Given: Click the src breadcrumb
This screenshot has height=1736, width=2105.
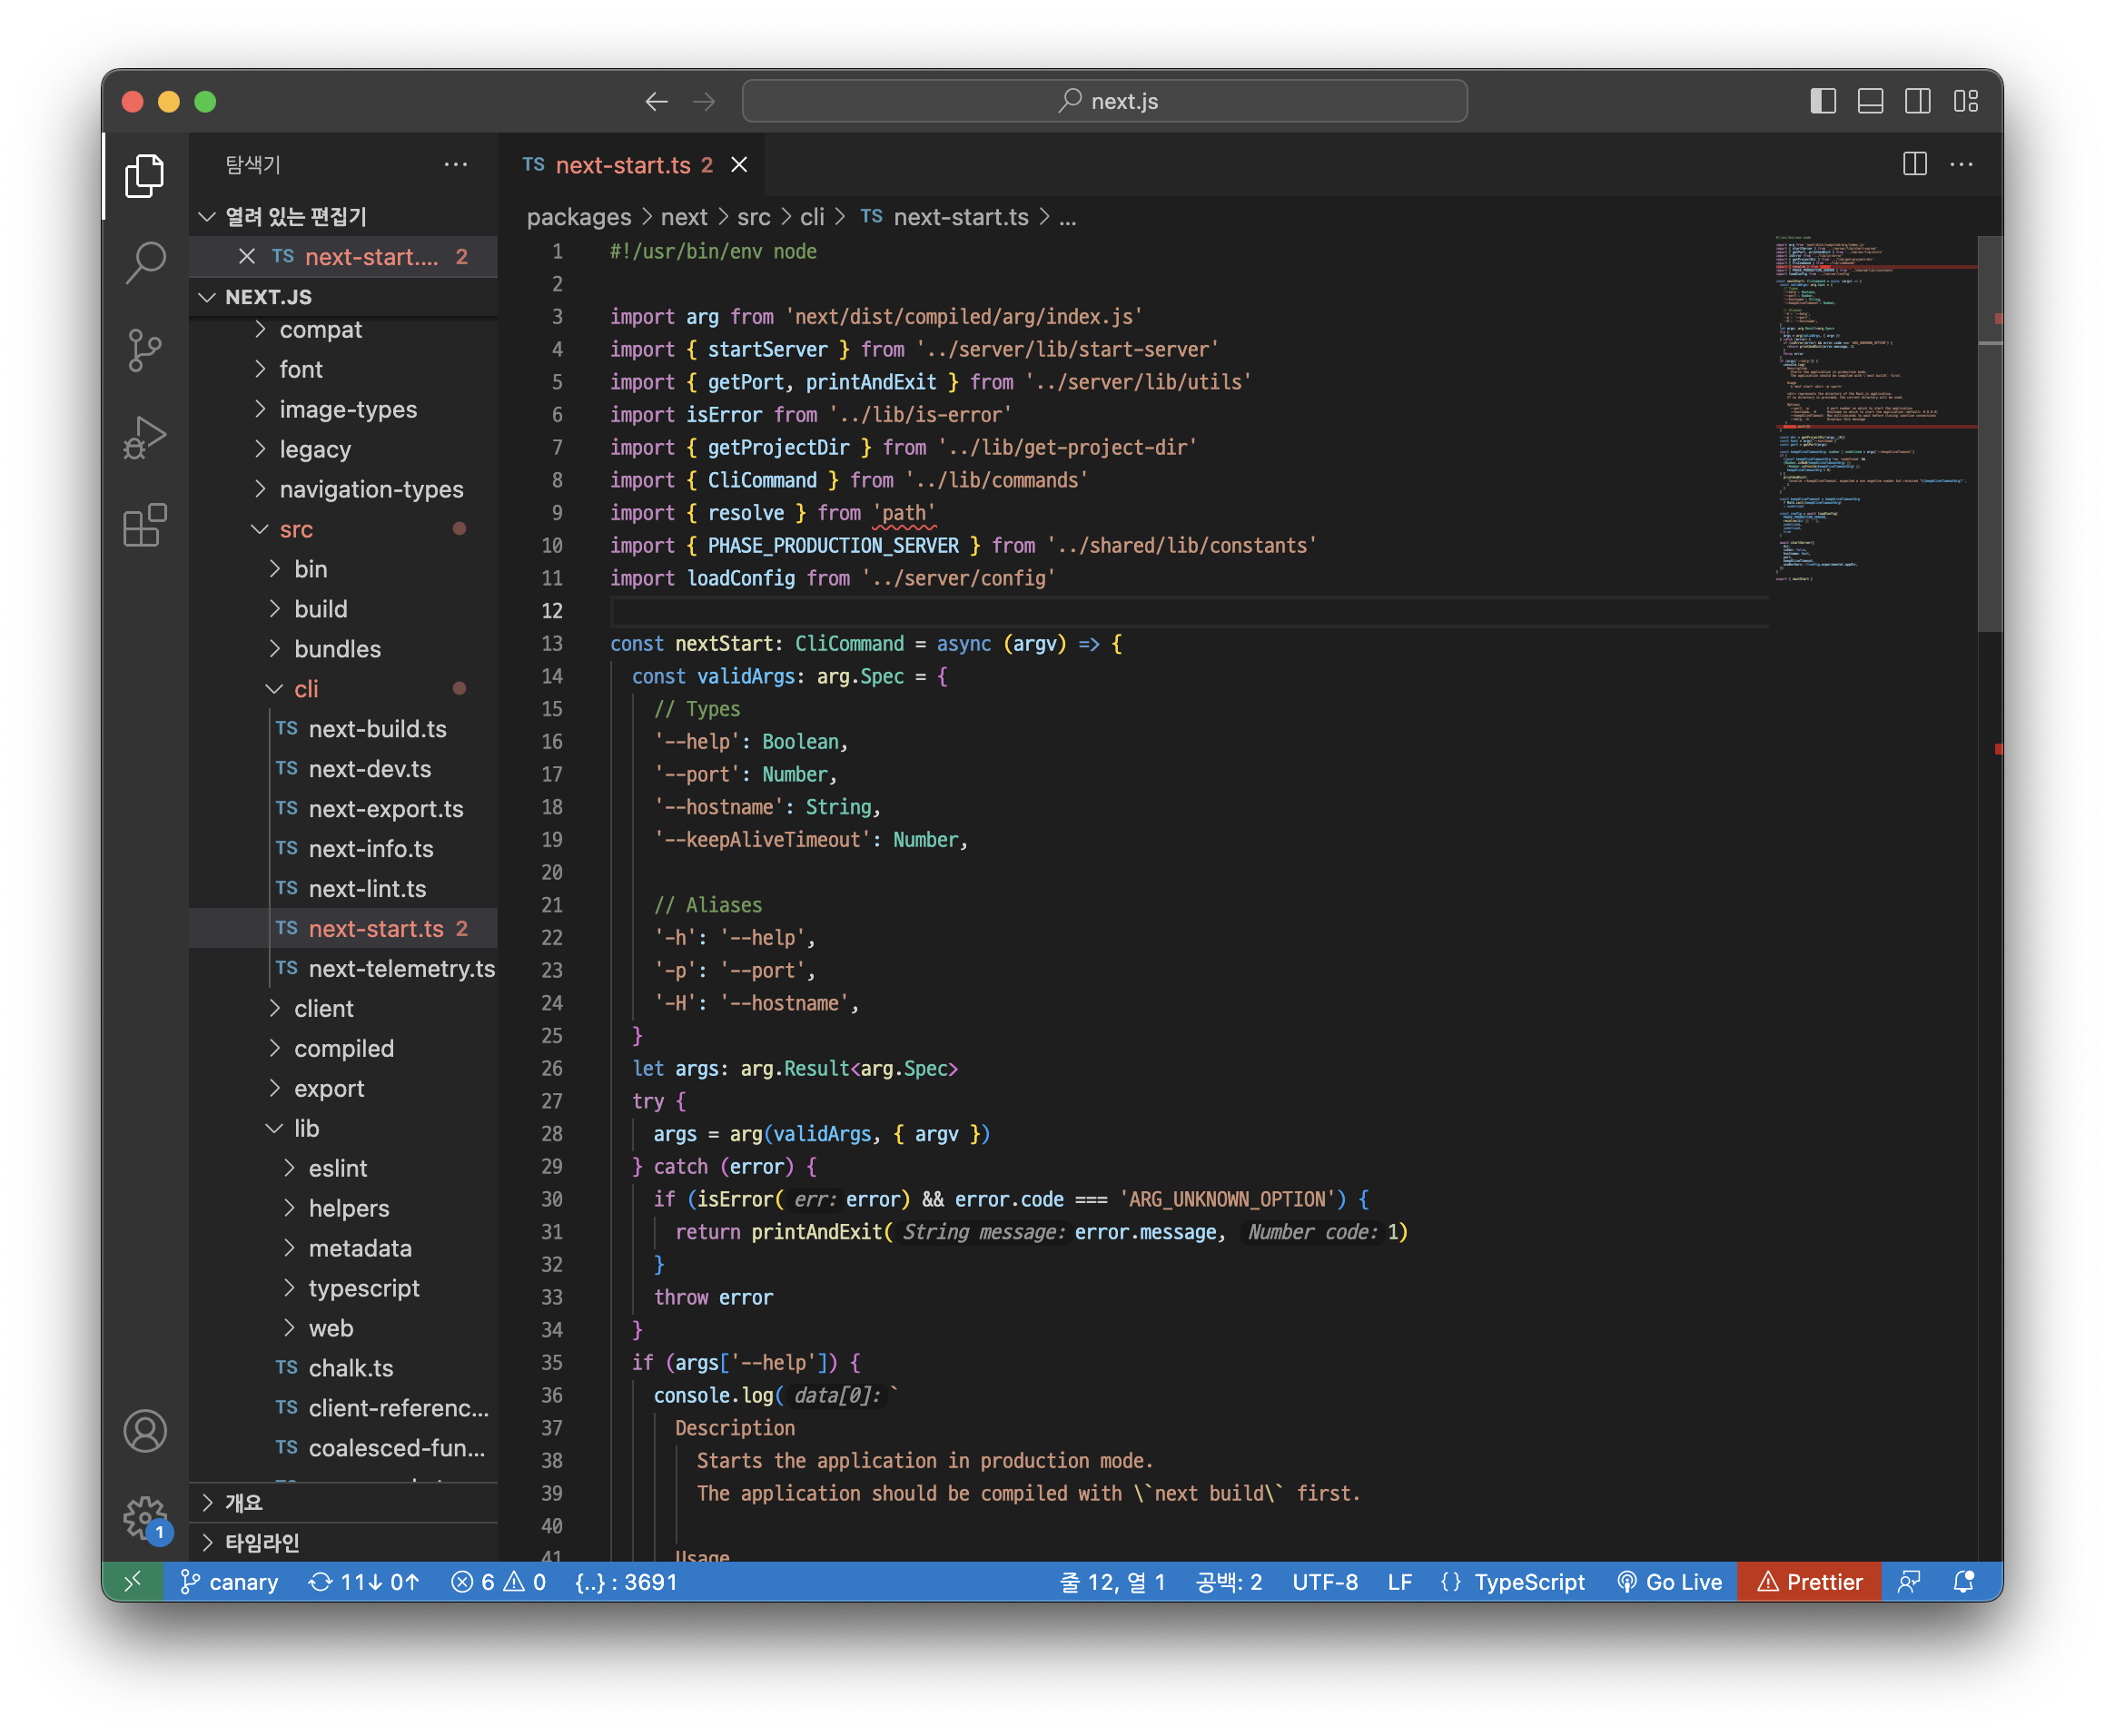Looking at the screenshot, I should (754, 217).
